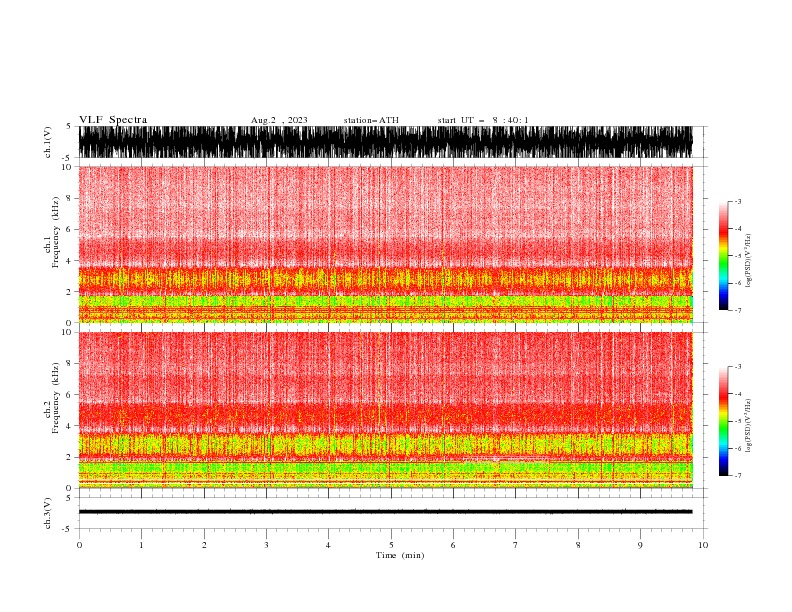This screenshot has height=612, width=792.
Task: Click the time axis tick label 6
Action: [x=453, y=545]
